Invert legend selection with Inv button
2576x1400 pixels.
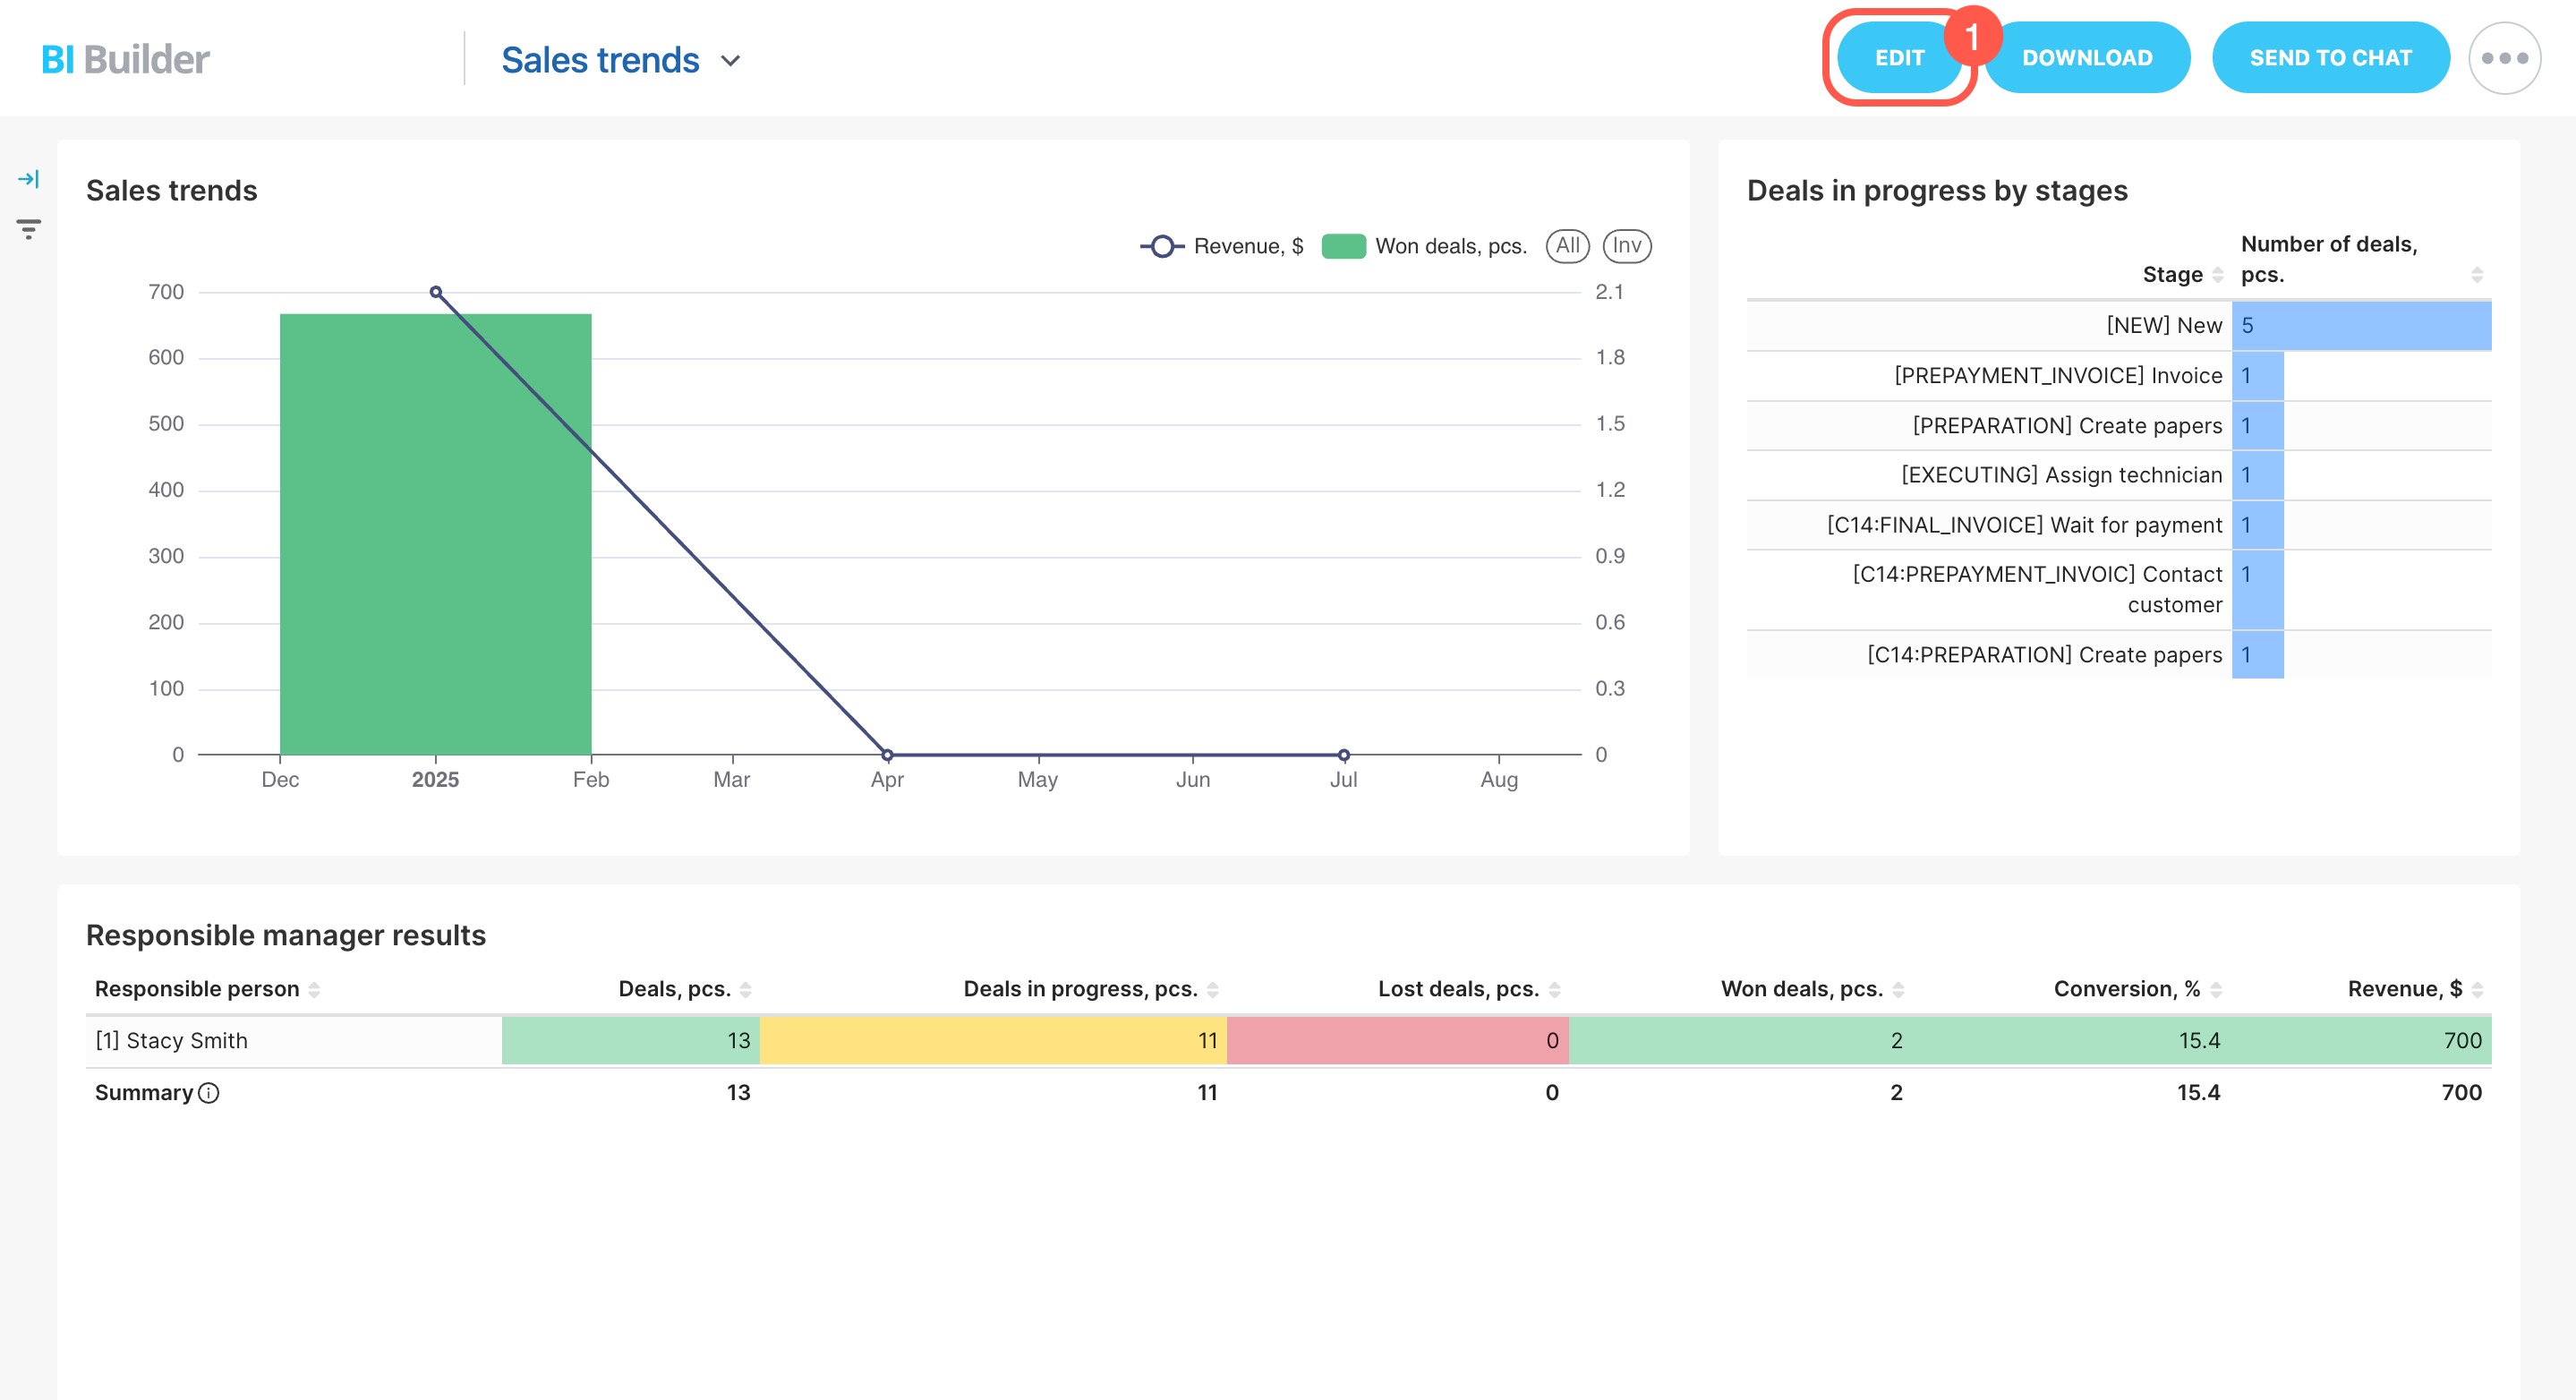point(1626,246)
